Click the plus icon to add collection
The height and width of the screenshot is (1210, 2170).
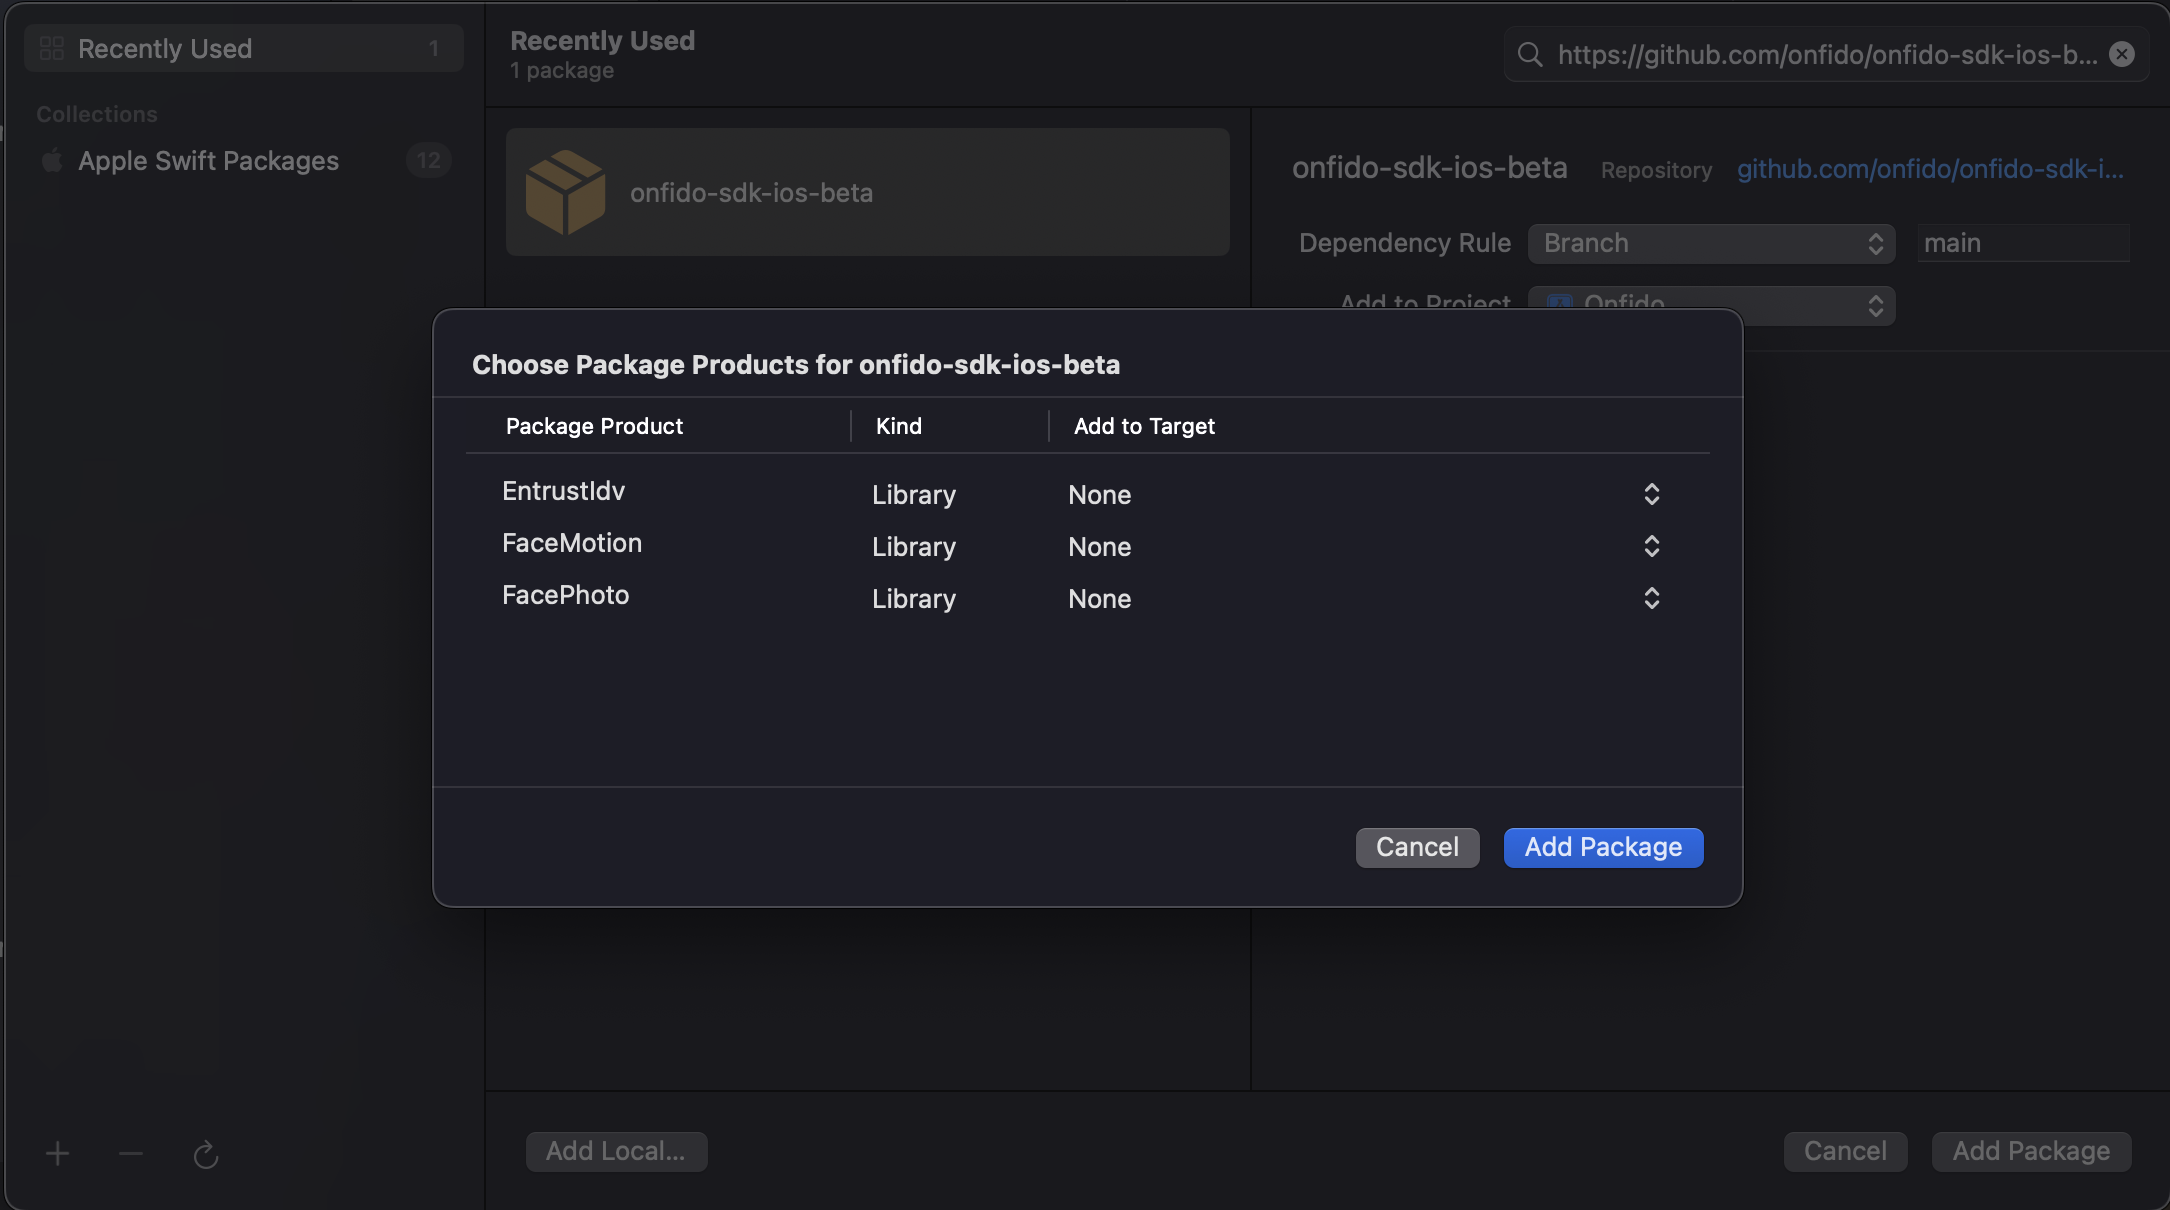click(x=57, y=1154)
